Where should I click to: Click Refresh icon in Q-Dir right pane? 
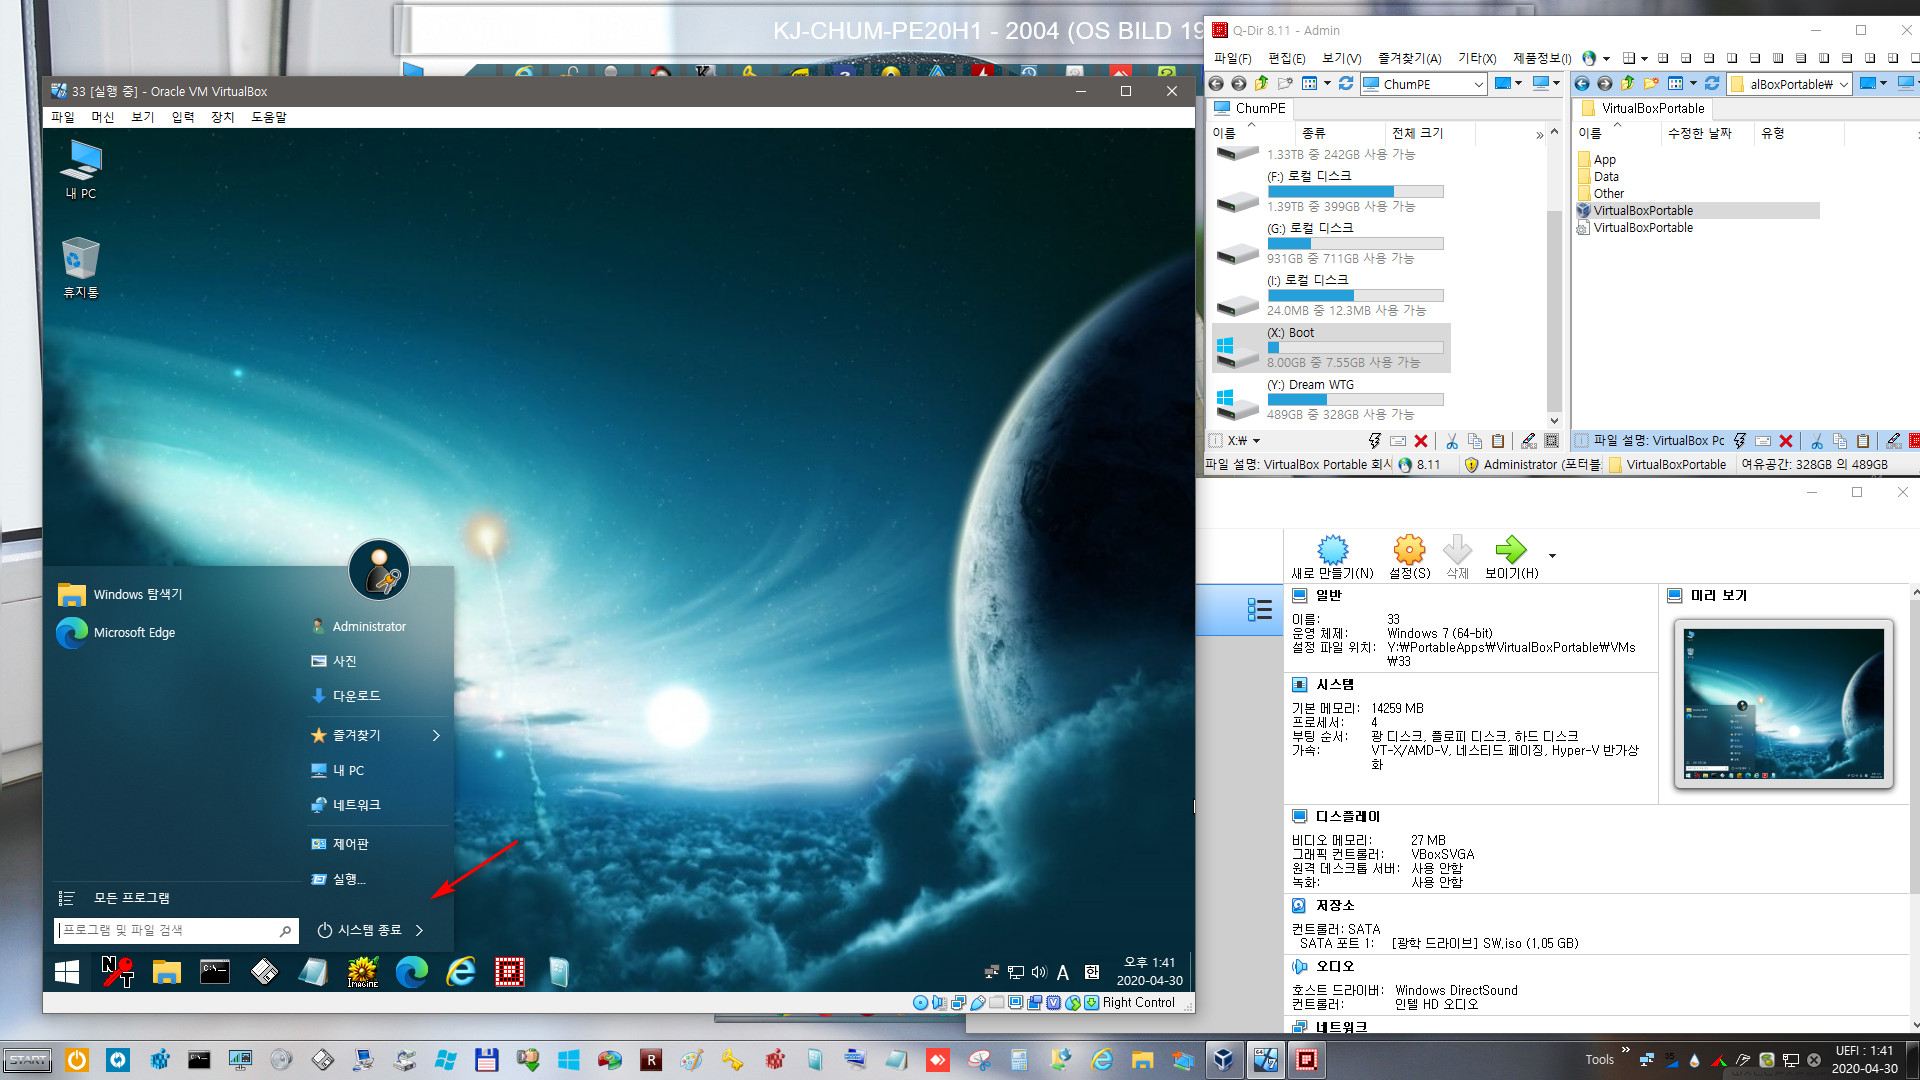tap(1712, 84)
